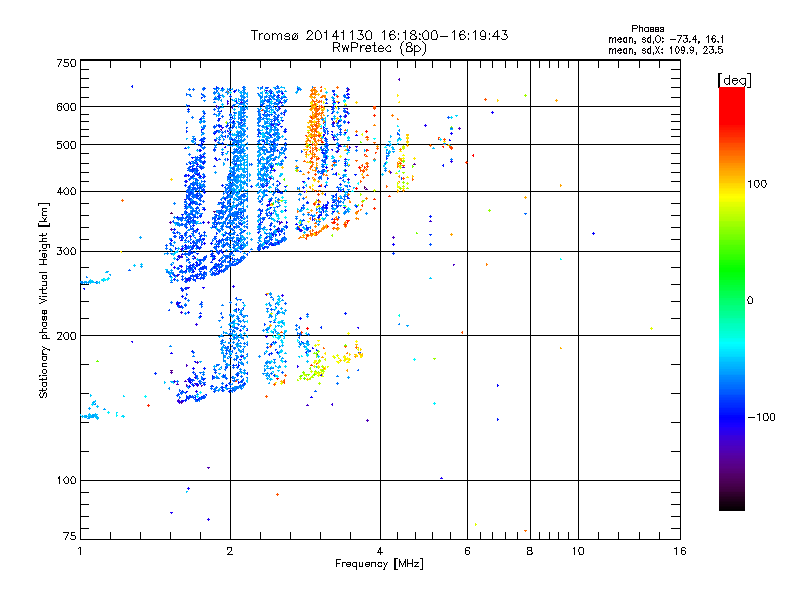Click the x-axis tick label '6'
This screenshot has height=600, width=800.
pos(467,551)
